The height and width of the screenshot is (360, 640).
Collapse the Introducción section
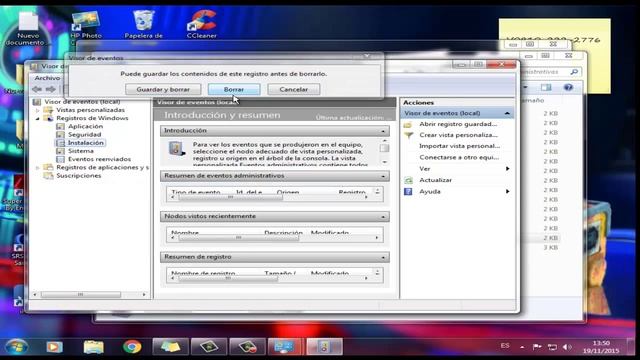(x=383, y=131)
